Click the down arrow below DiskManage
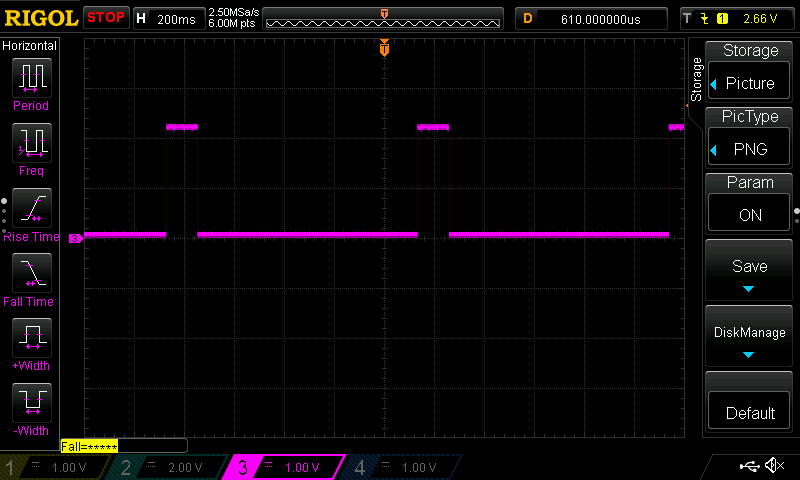This screenshot has width=800, height=480. (748, 355)
